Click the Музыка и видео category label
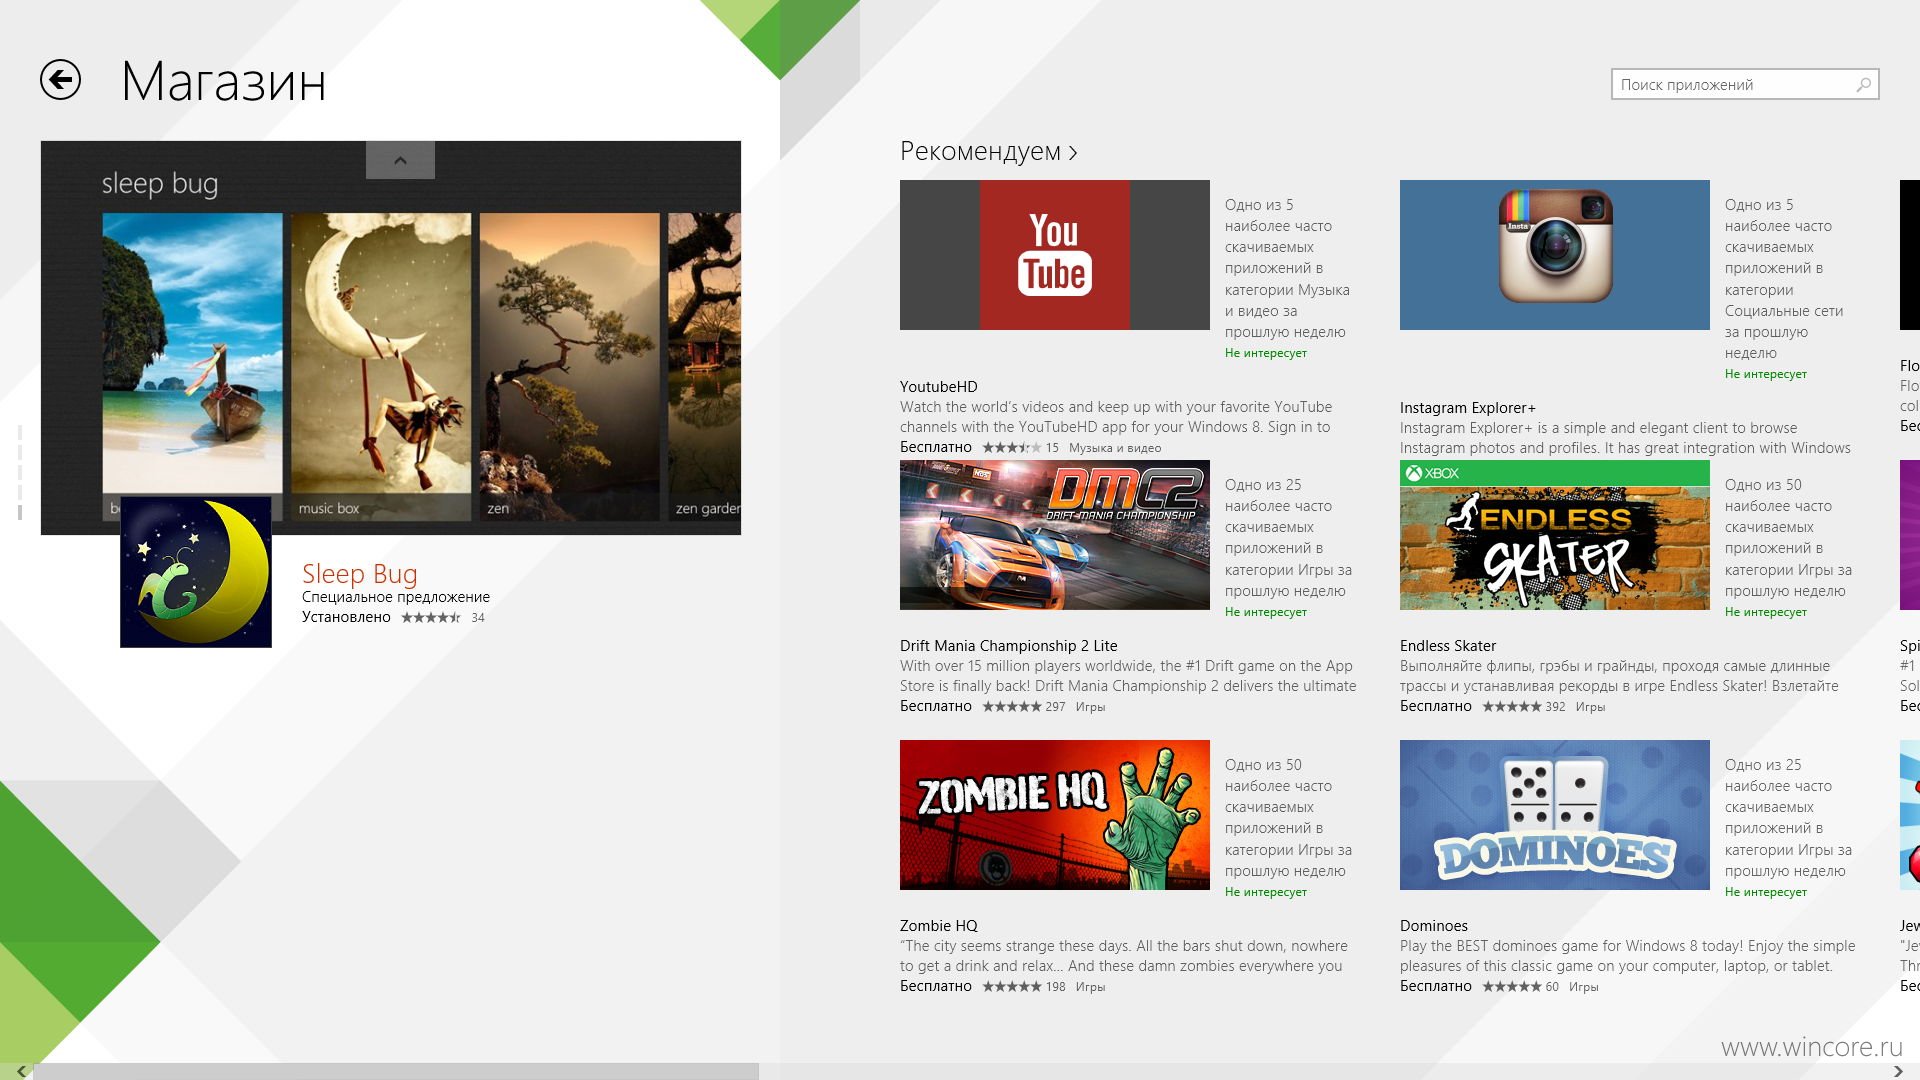Image resolution: width=1920 pixels, height=1080 pixels. 1115,448
